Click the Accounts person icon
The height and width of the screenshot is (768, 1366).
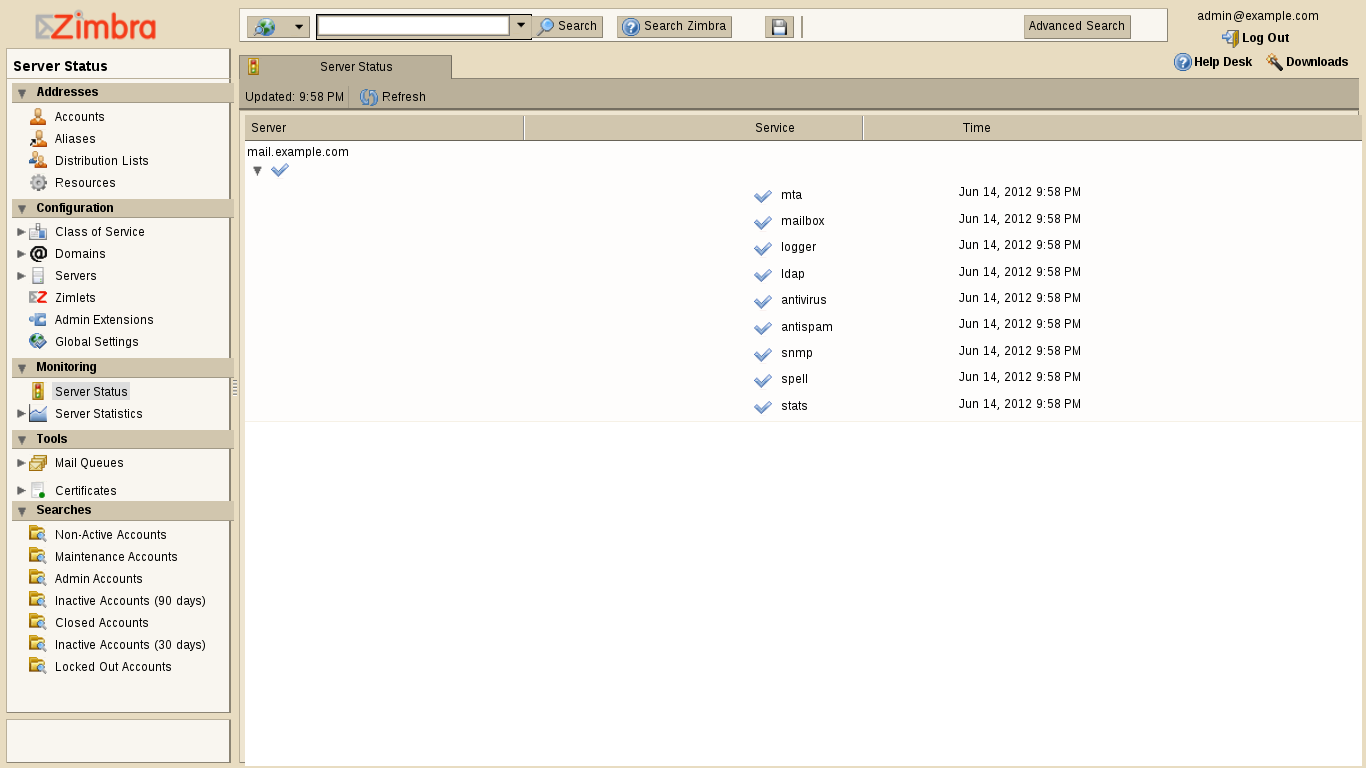38,117
